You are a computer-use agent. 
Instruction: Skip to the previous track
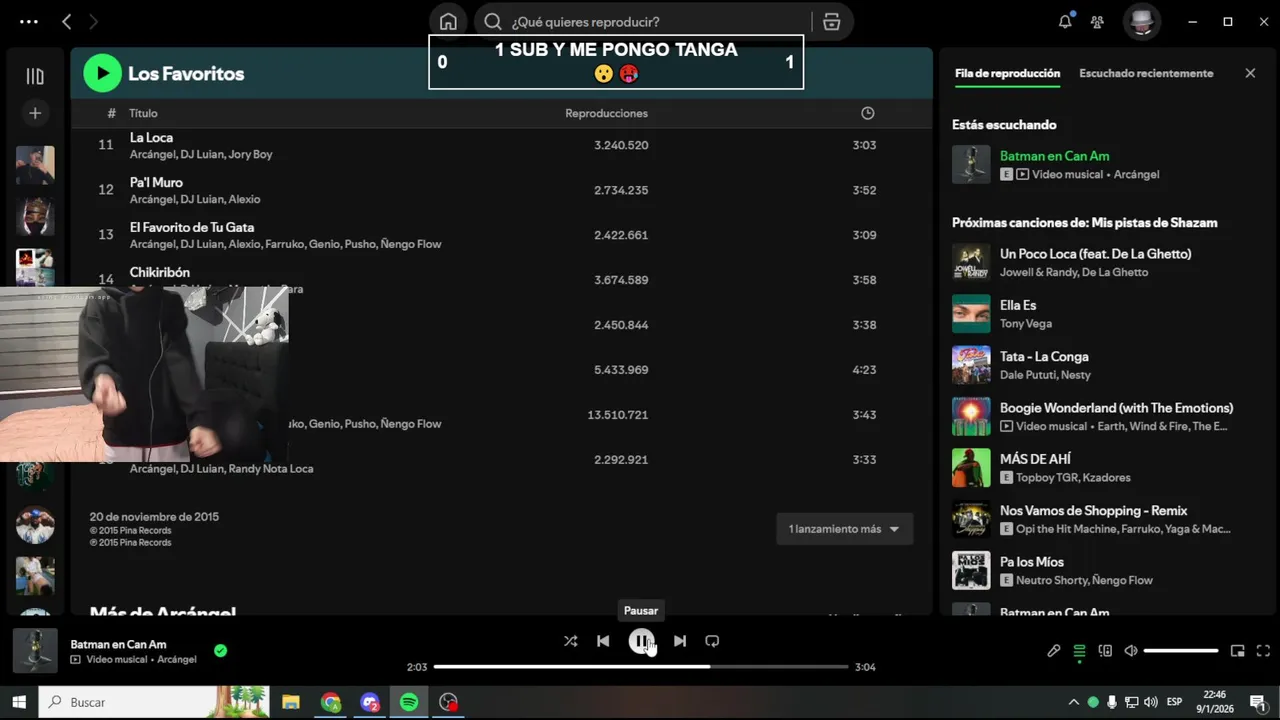click(x=603, y=641)
